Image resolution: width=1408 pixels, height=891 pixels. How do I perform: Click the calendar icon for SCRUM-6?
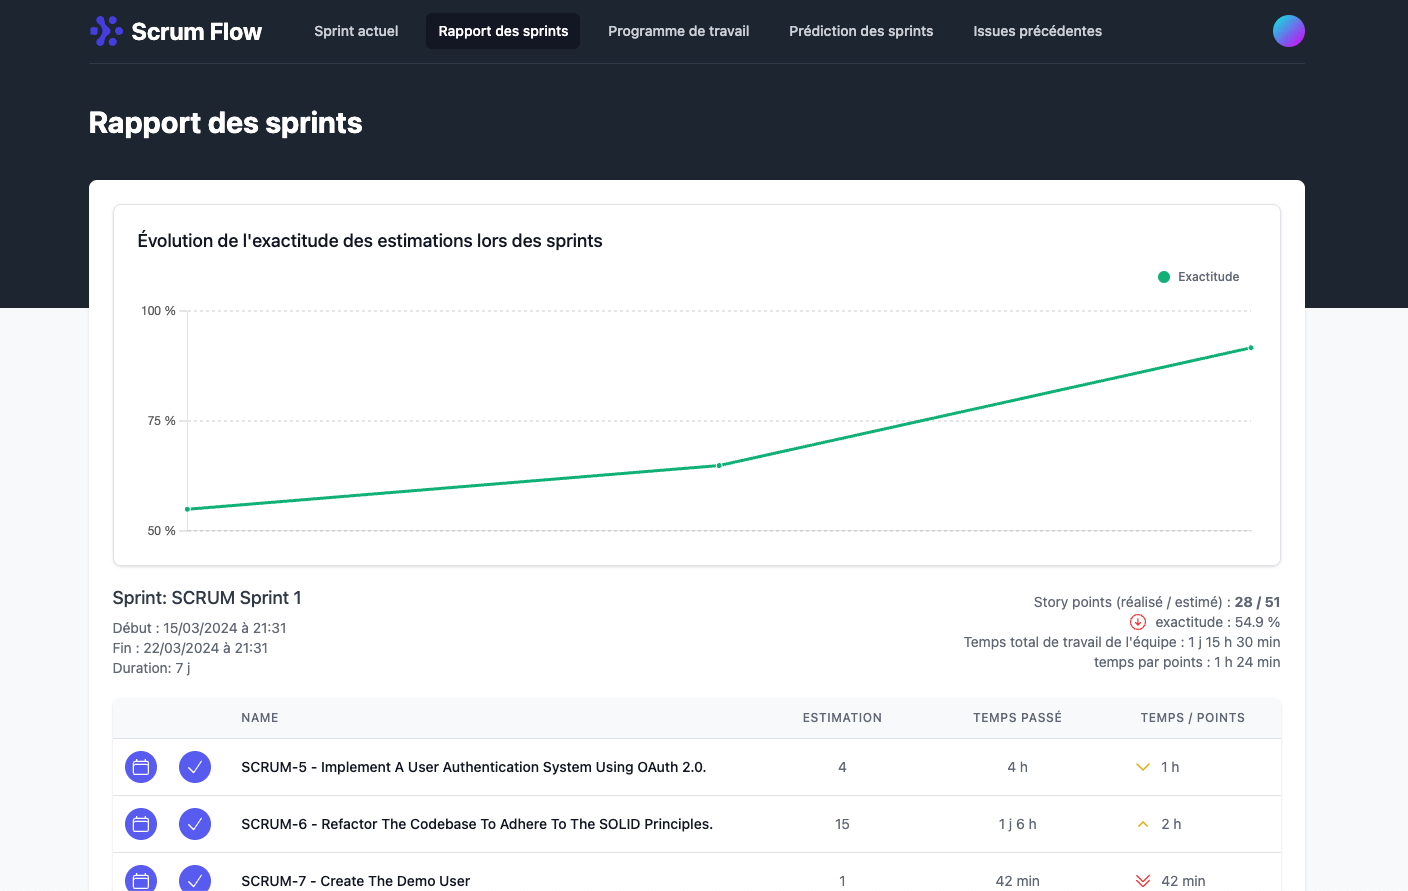[140, 824]
